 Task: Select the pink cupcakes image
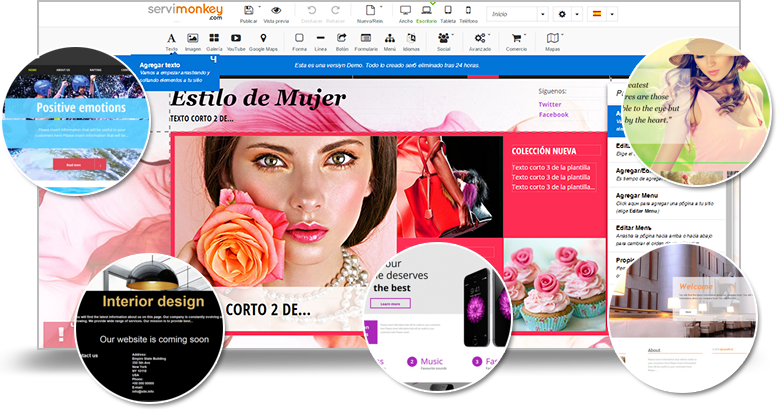click(555, 283)
